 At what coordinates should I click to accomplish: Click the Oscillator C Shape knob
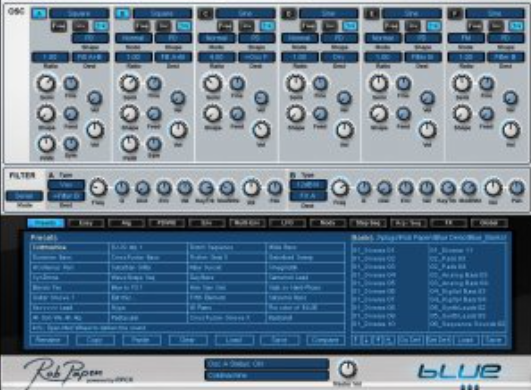pos(212,114)
